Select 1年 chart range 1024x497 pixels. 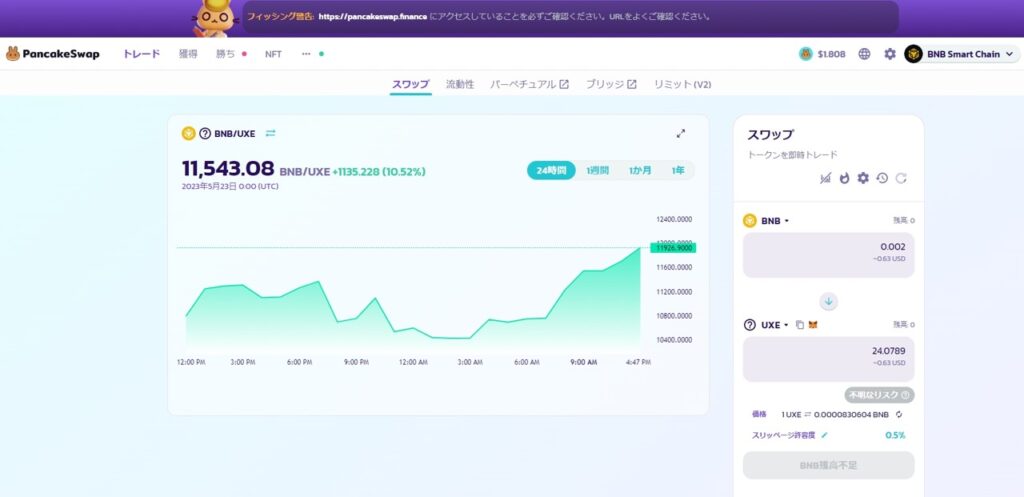point(679,170)
